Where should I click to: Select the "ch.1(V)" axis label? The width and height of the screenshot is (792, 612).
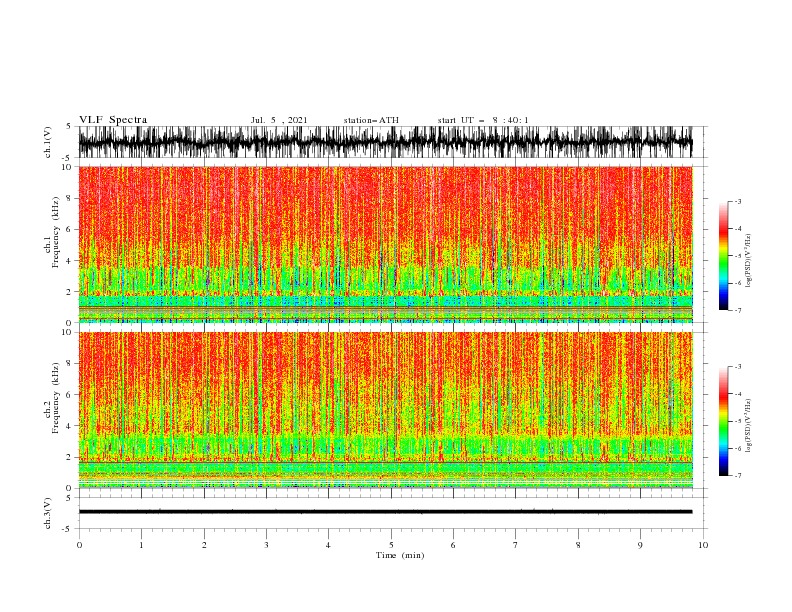click(x=48, y=142)
